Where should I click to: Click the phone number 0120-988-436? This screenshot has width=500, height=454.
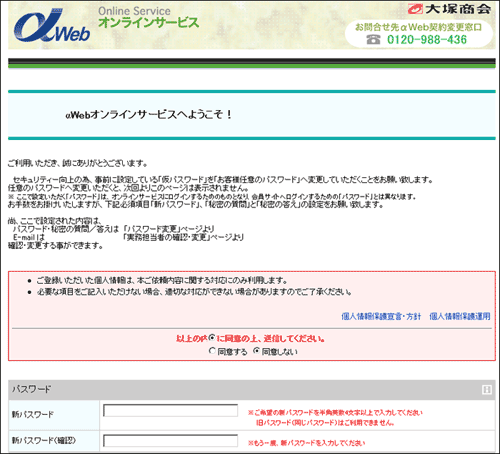[427, 39]
